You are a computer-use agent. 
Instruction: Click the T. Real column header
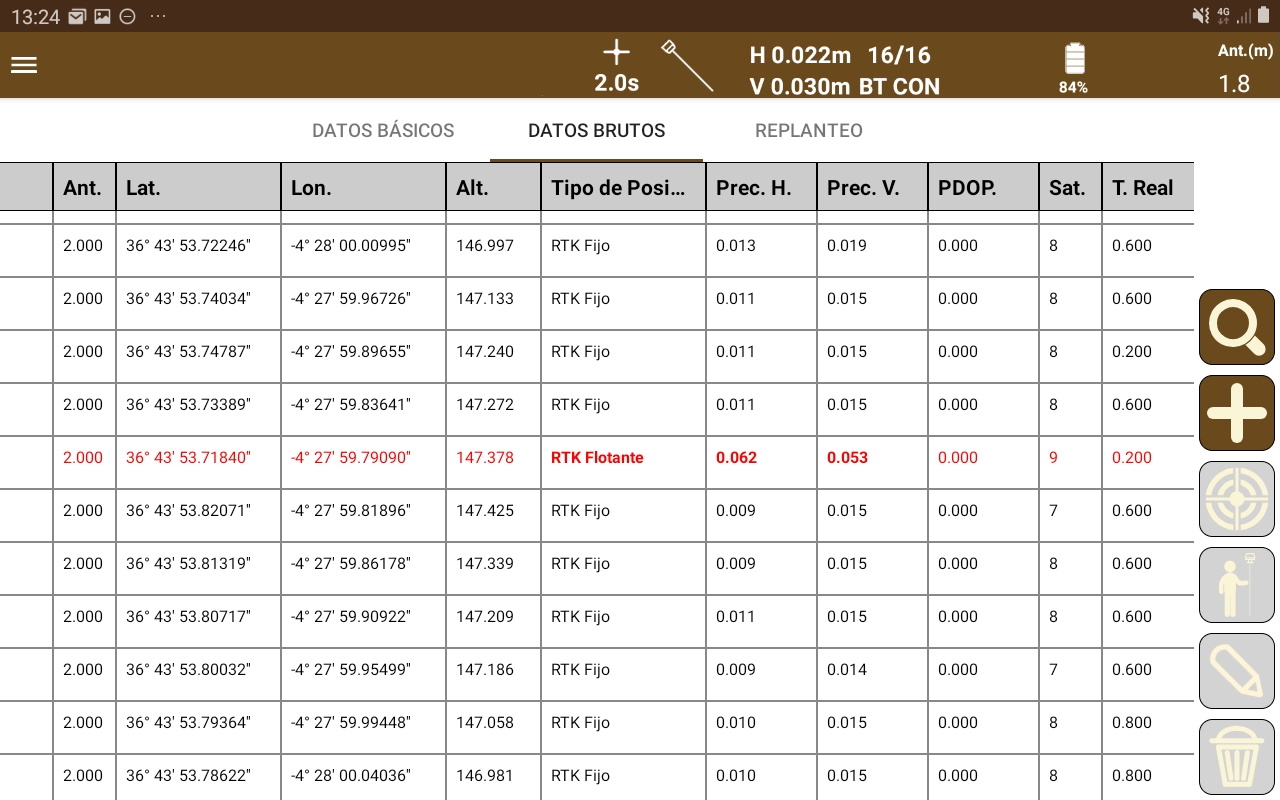pyautogui.click(x=1148, y=188)
